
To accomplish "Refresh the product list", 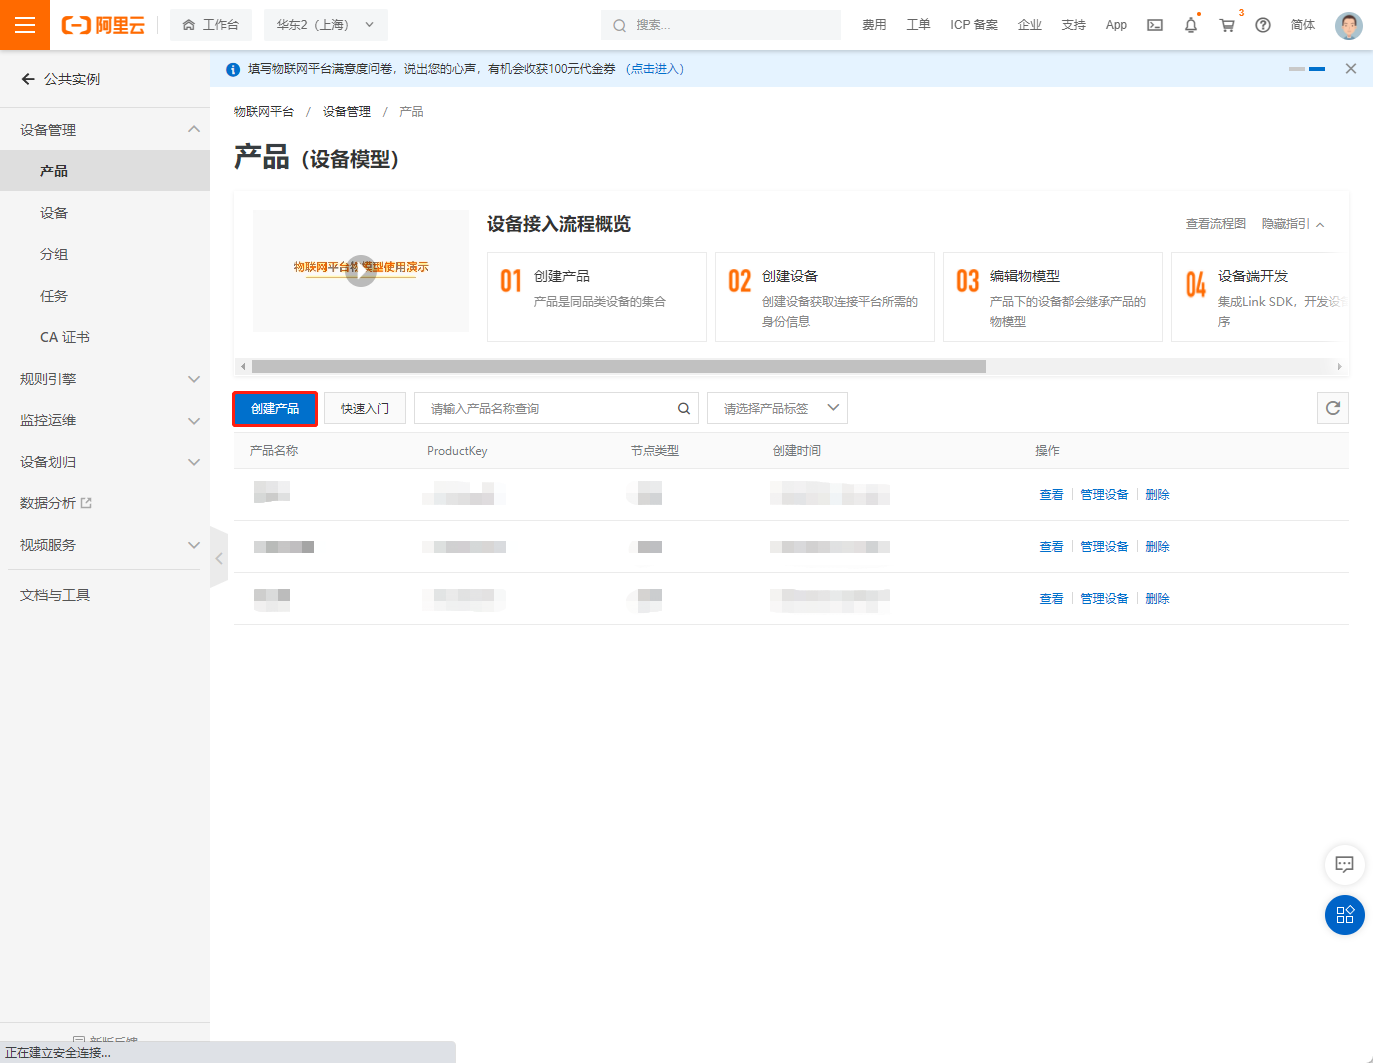I will pos(1332,408).
